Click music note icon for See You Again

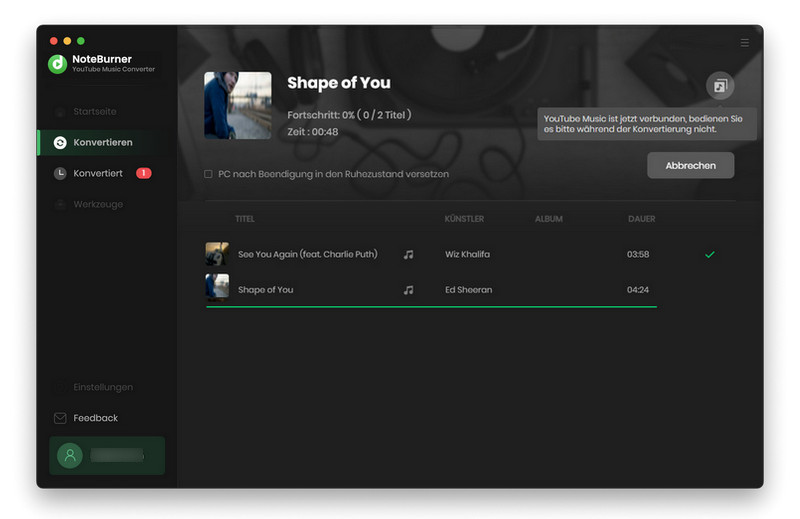(x=408, y=254)
